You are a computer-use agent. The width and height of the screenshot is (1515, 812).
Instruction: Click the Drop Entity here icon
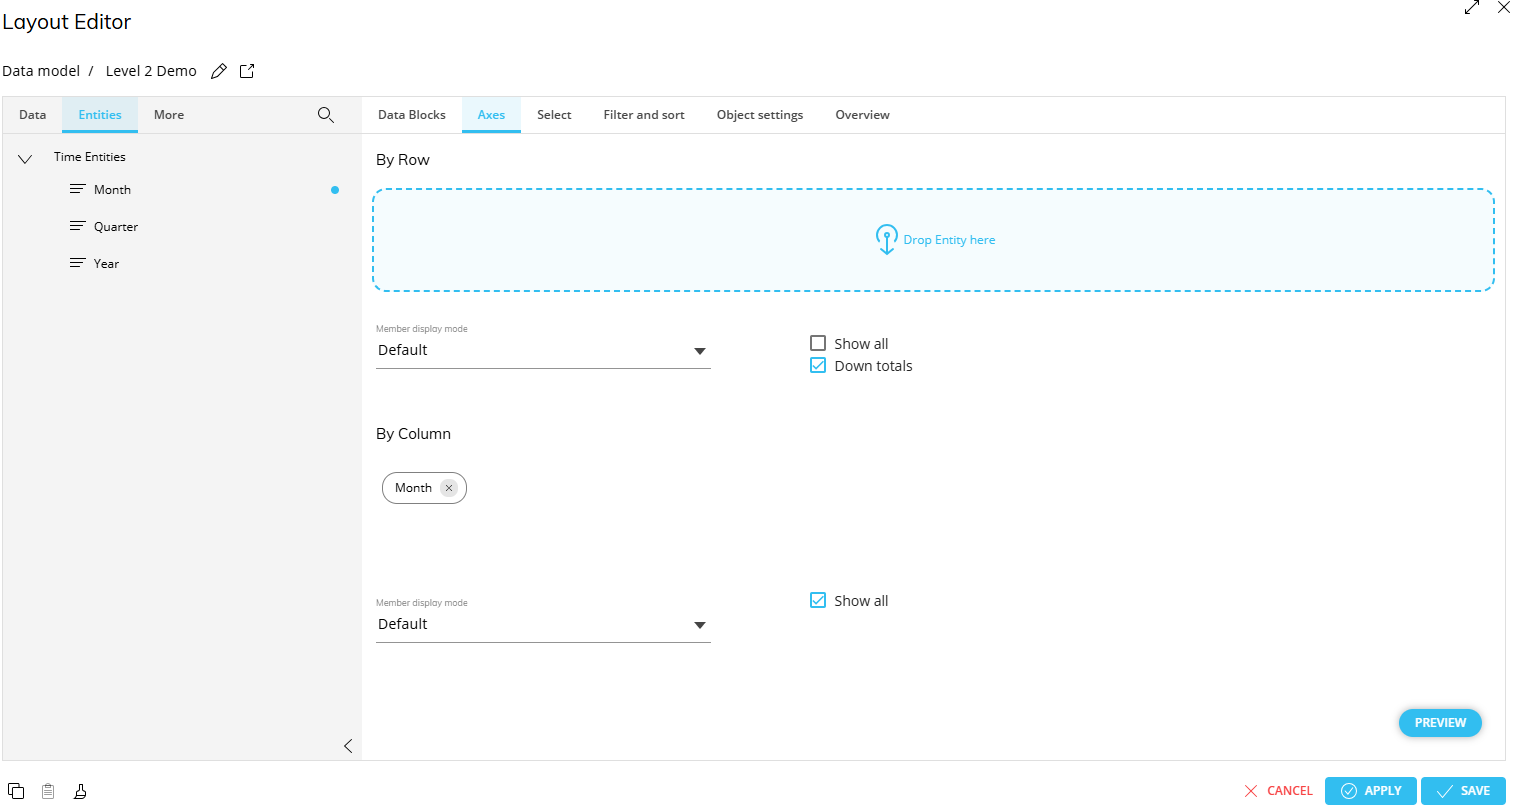coord(886,240)
